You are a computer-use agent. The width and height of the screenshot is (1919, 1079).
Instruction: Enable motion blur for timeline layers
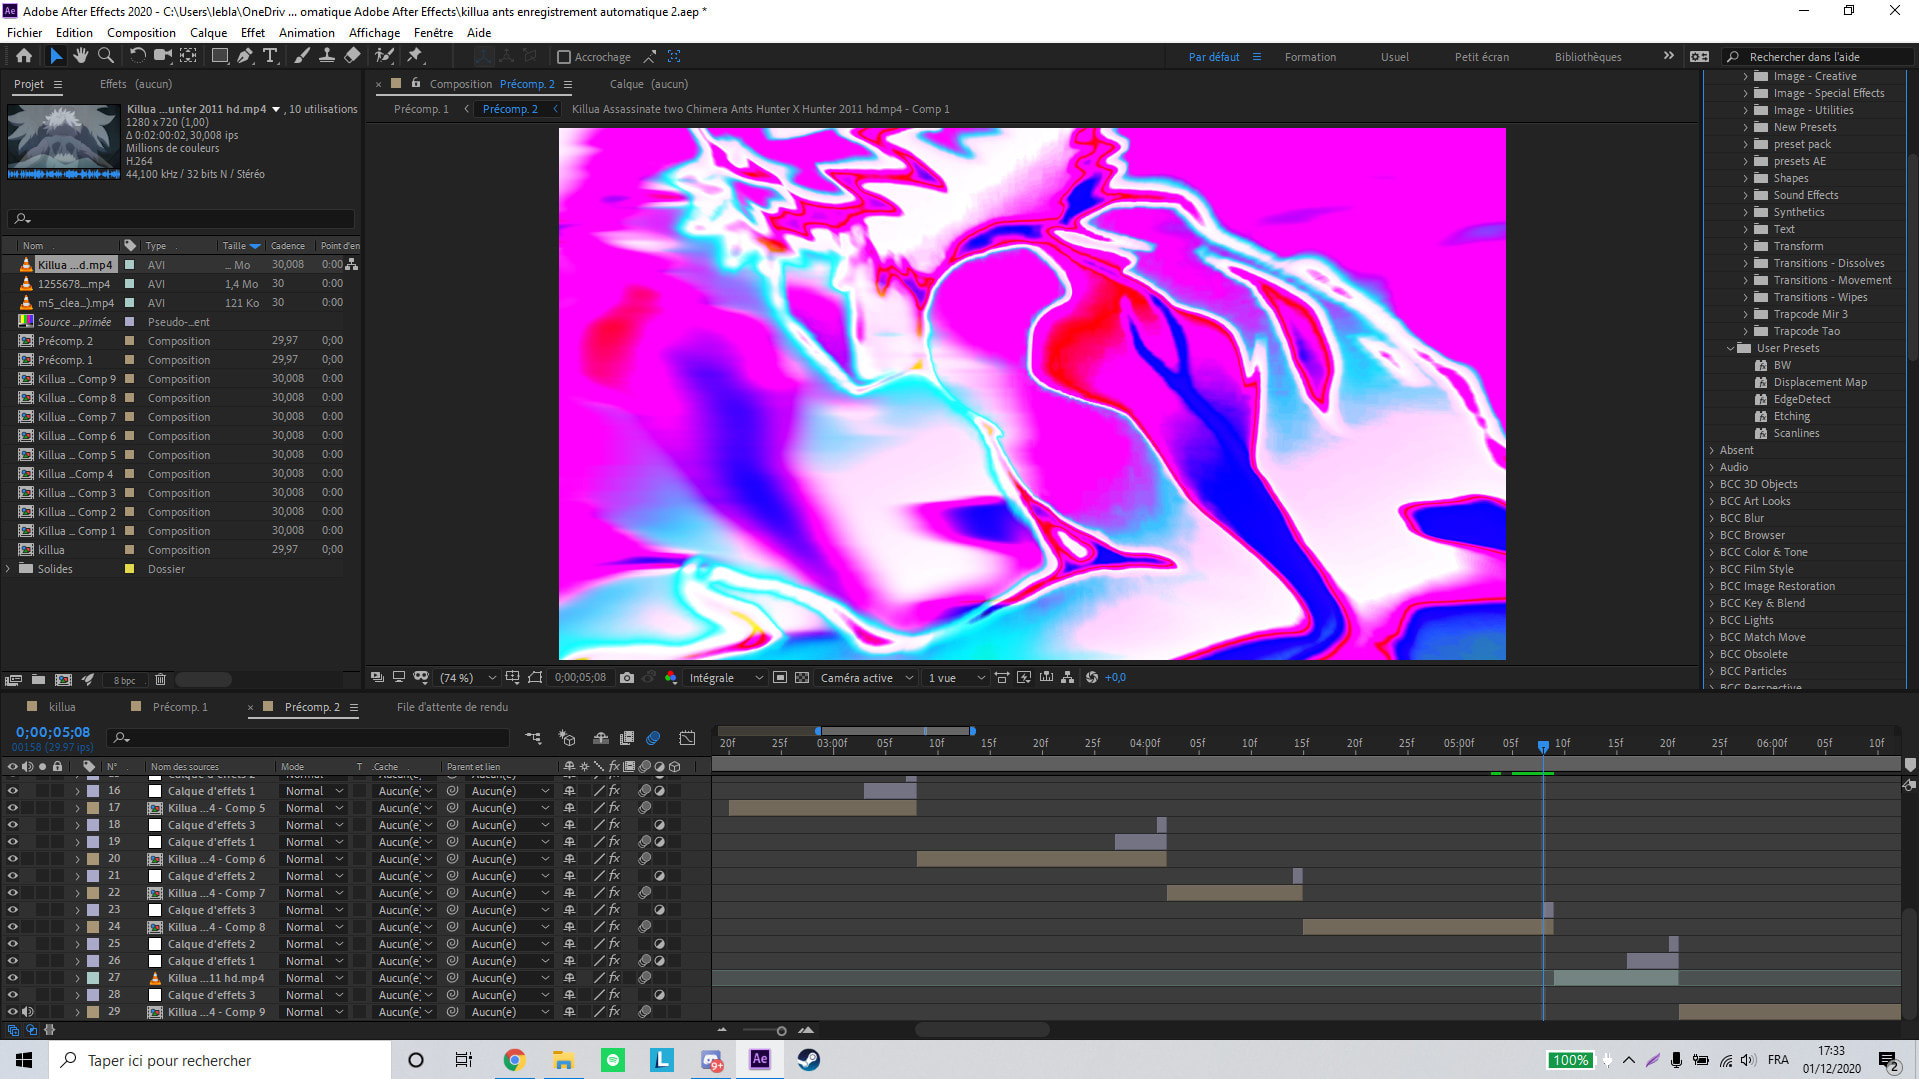click(x=653, y=738)
